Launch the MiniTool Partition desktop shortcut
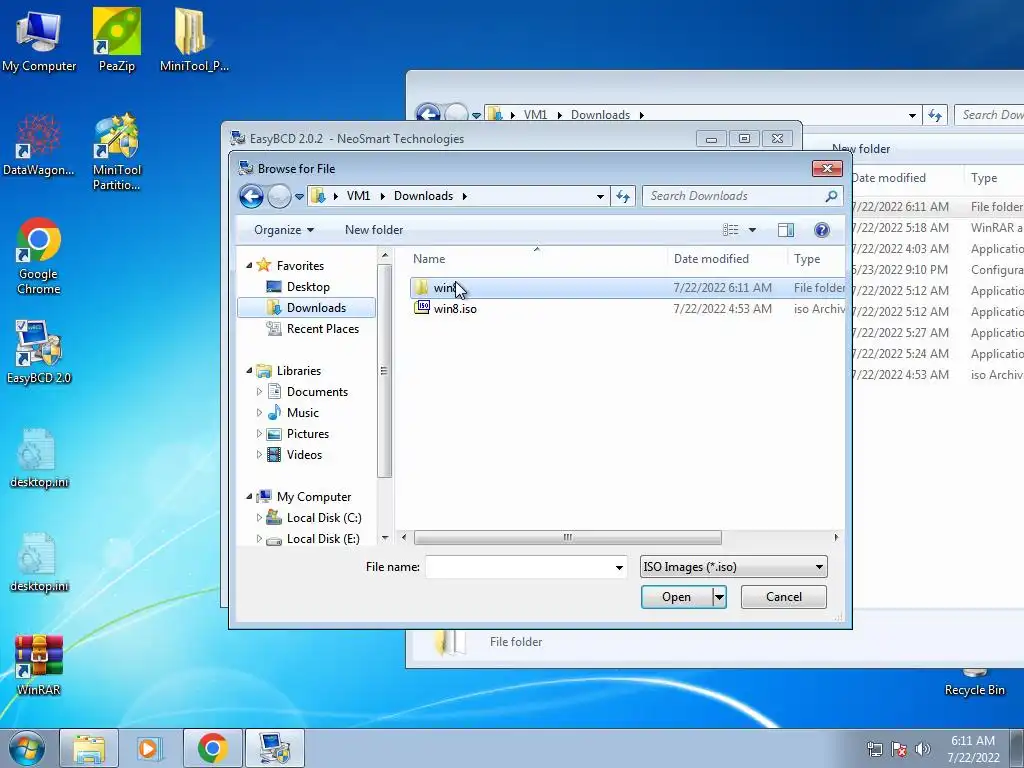 116,152
